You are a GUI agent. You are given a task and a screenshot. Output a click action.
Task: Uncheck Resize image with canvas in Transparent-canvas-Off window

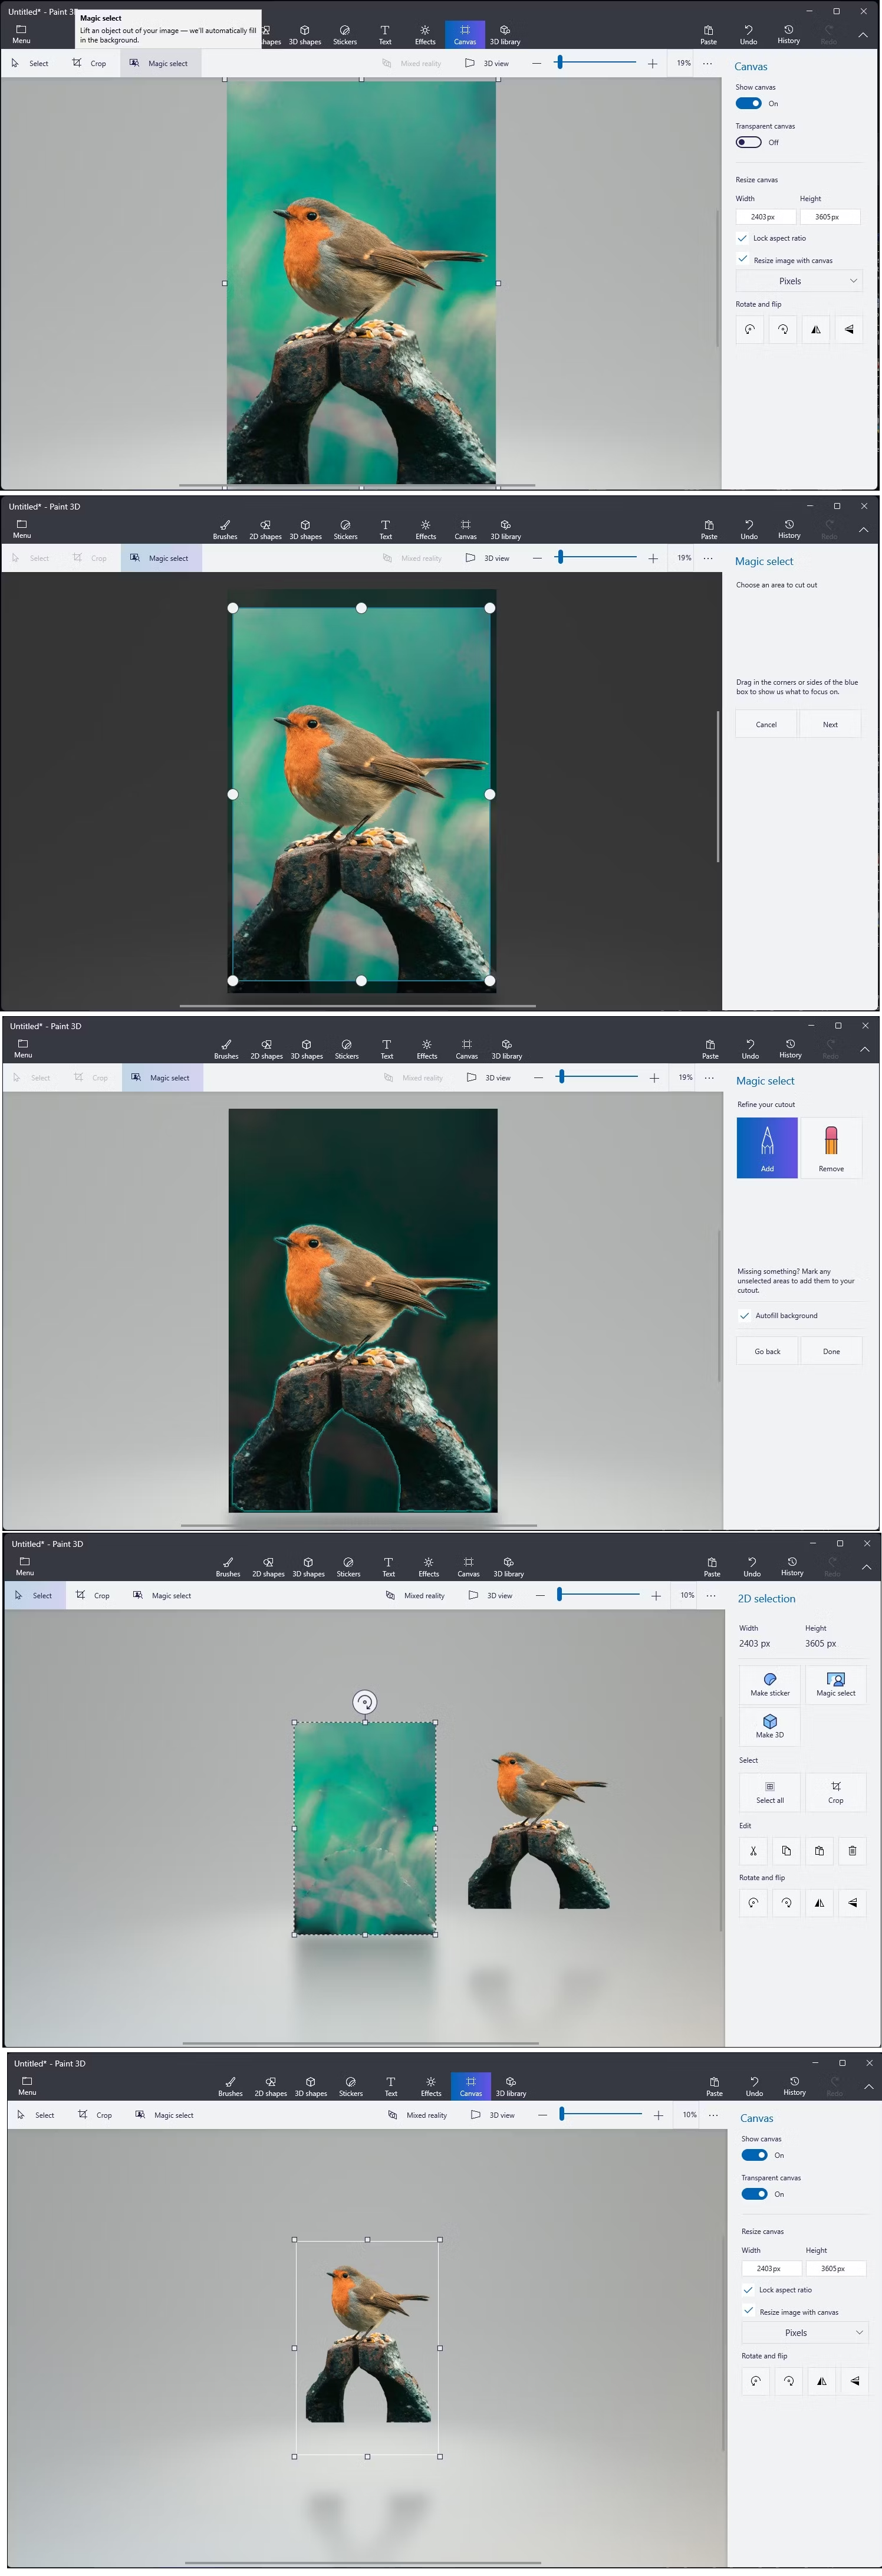[742, 259]
